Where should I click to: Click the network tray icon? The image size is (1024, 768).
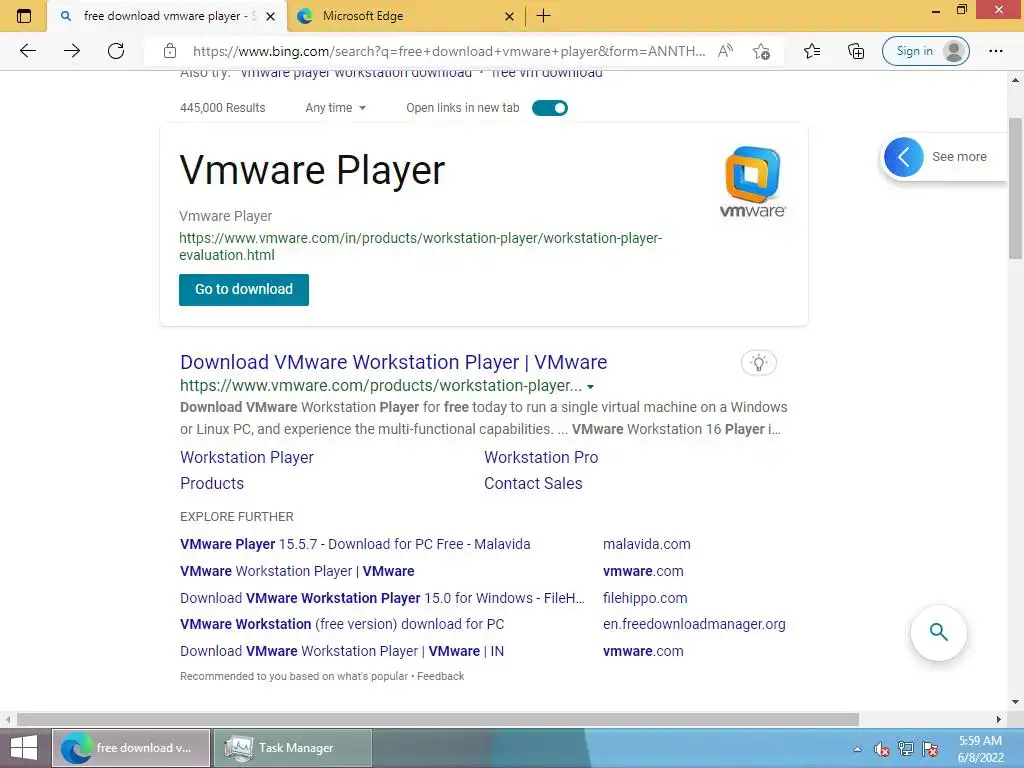tap(906, 749)
